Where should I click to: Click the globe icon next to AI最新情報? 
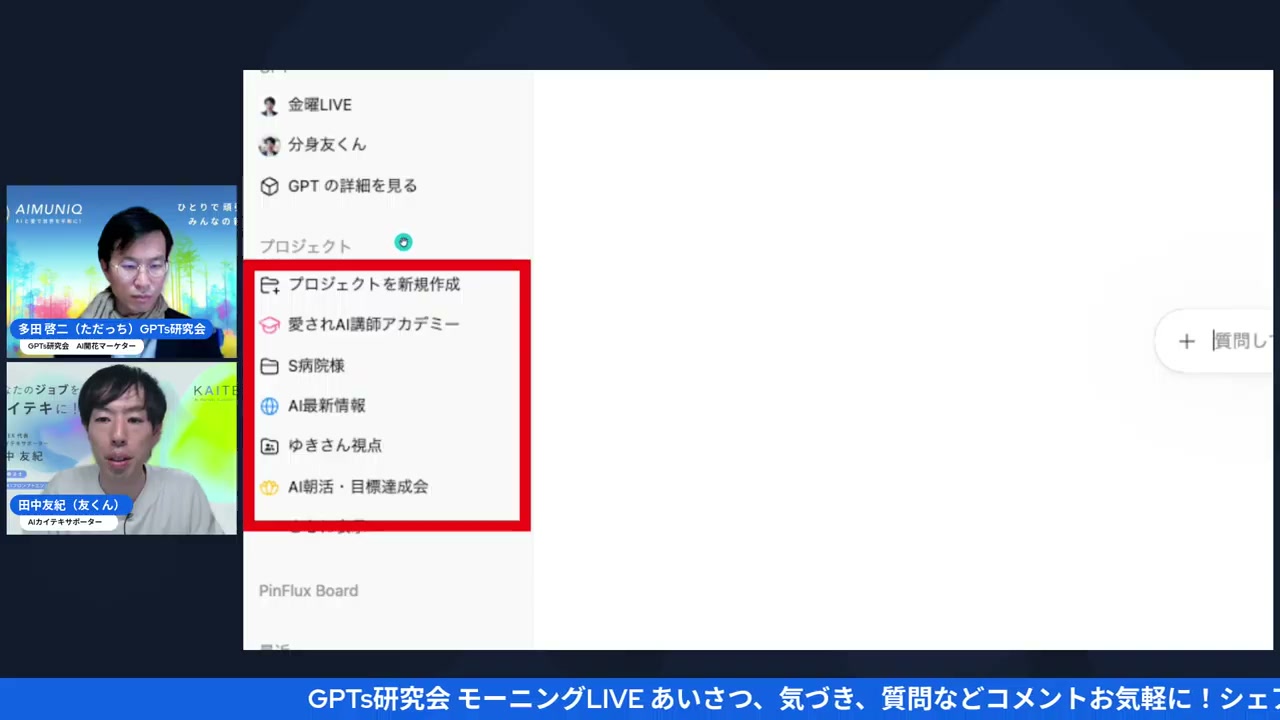coord(269,405)
